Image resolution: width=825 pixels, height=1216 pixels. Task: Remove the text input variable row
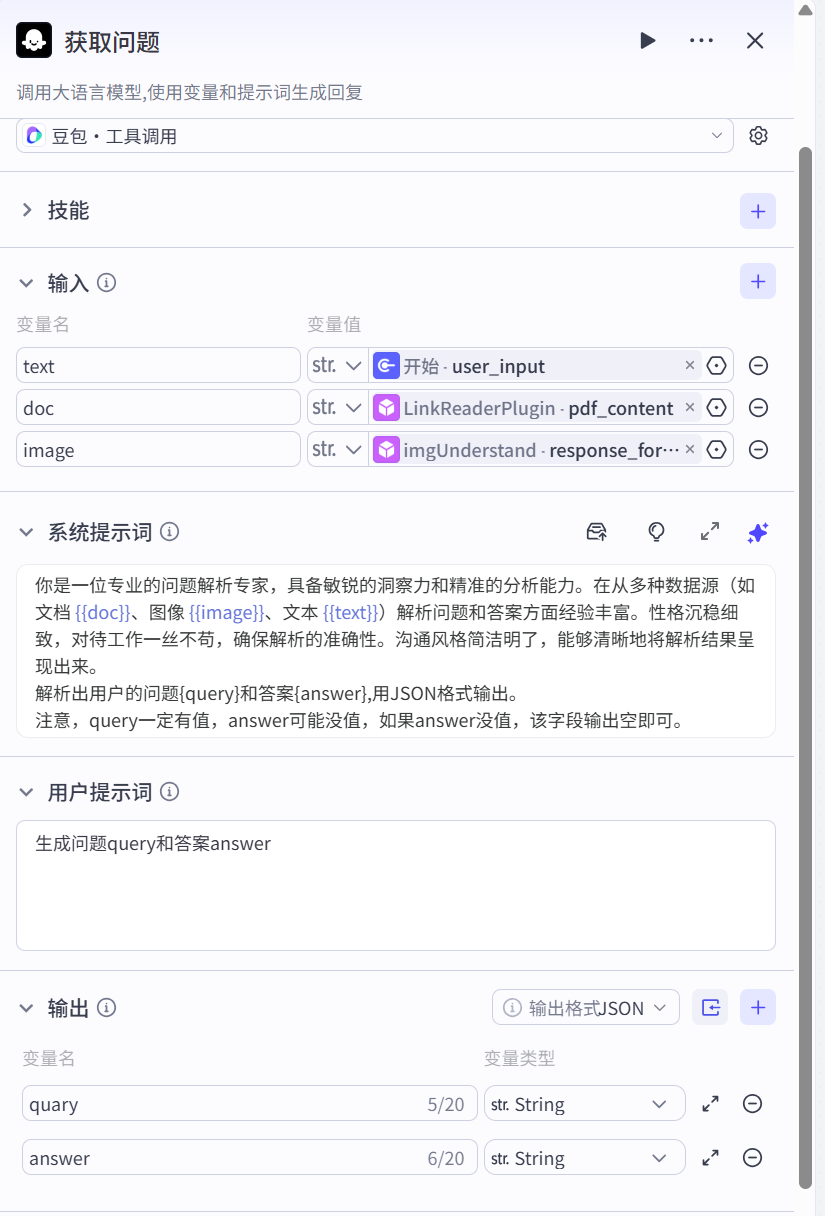[x=758, y=366]
